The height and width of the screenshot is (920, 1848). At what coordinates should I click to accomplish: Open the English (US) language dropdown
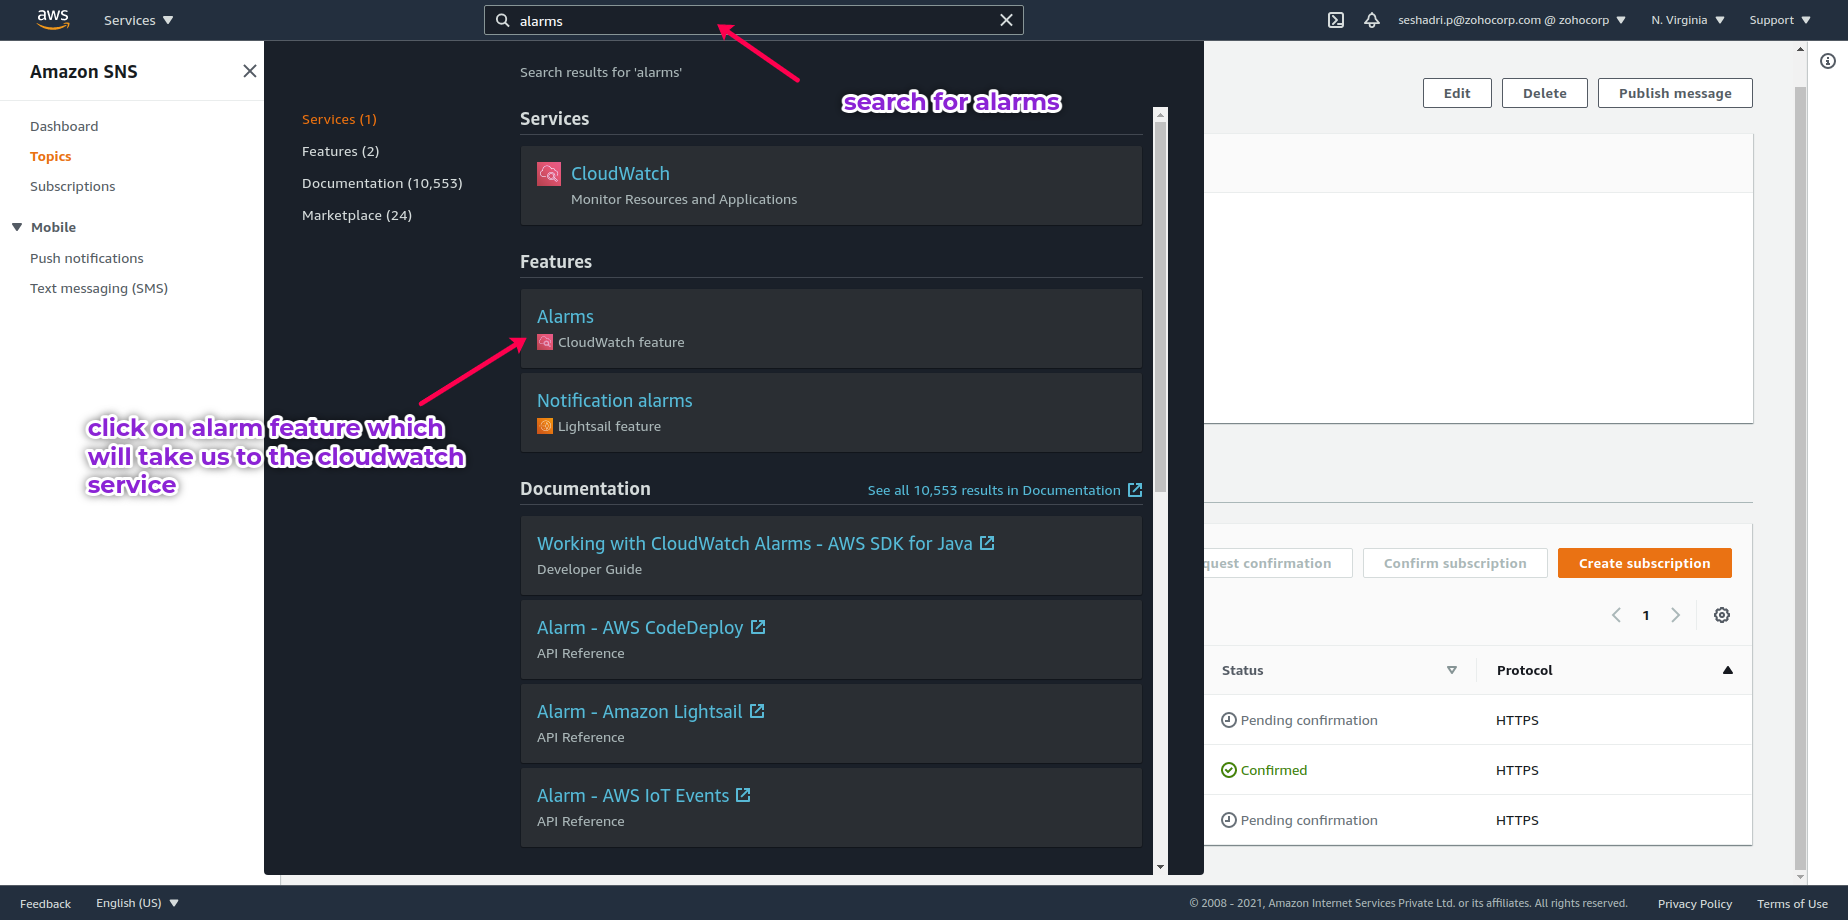pos(138,903)
